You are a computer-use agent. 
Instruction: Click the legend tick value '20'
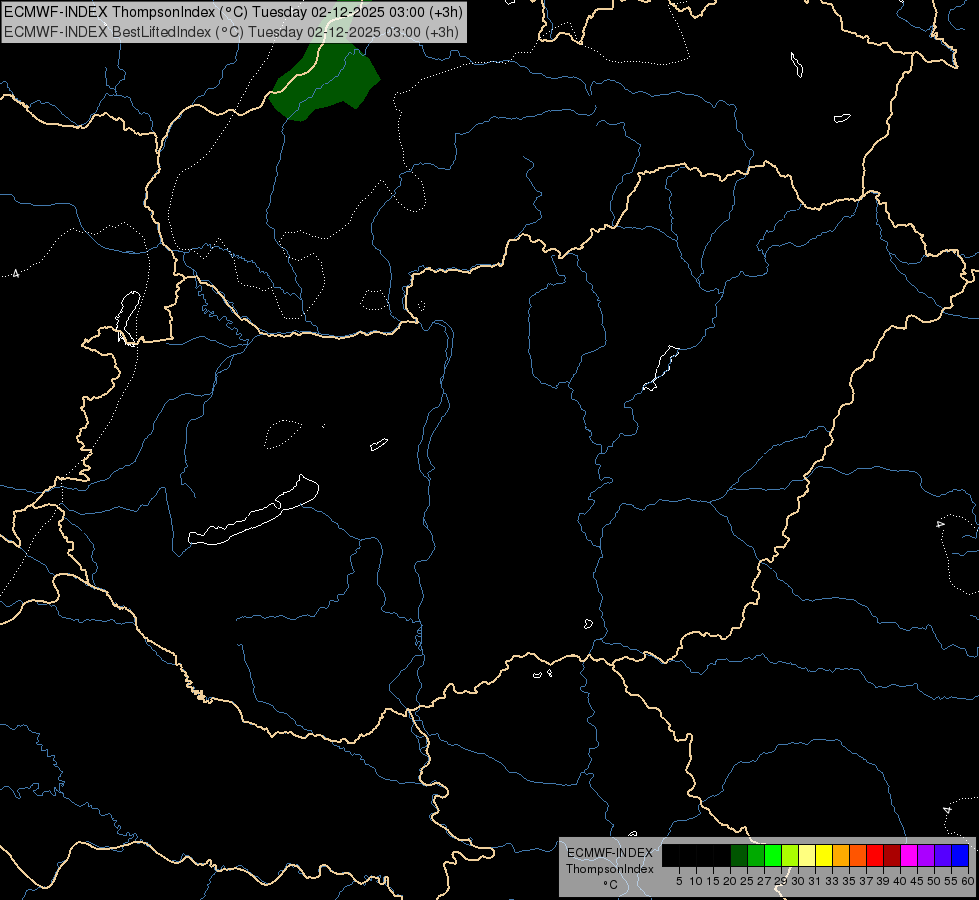[730, 881]
